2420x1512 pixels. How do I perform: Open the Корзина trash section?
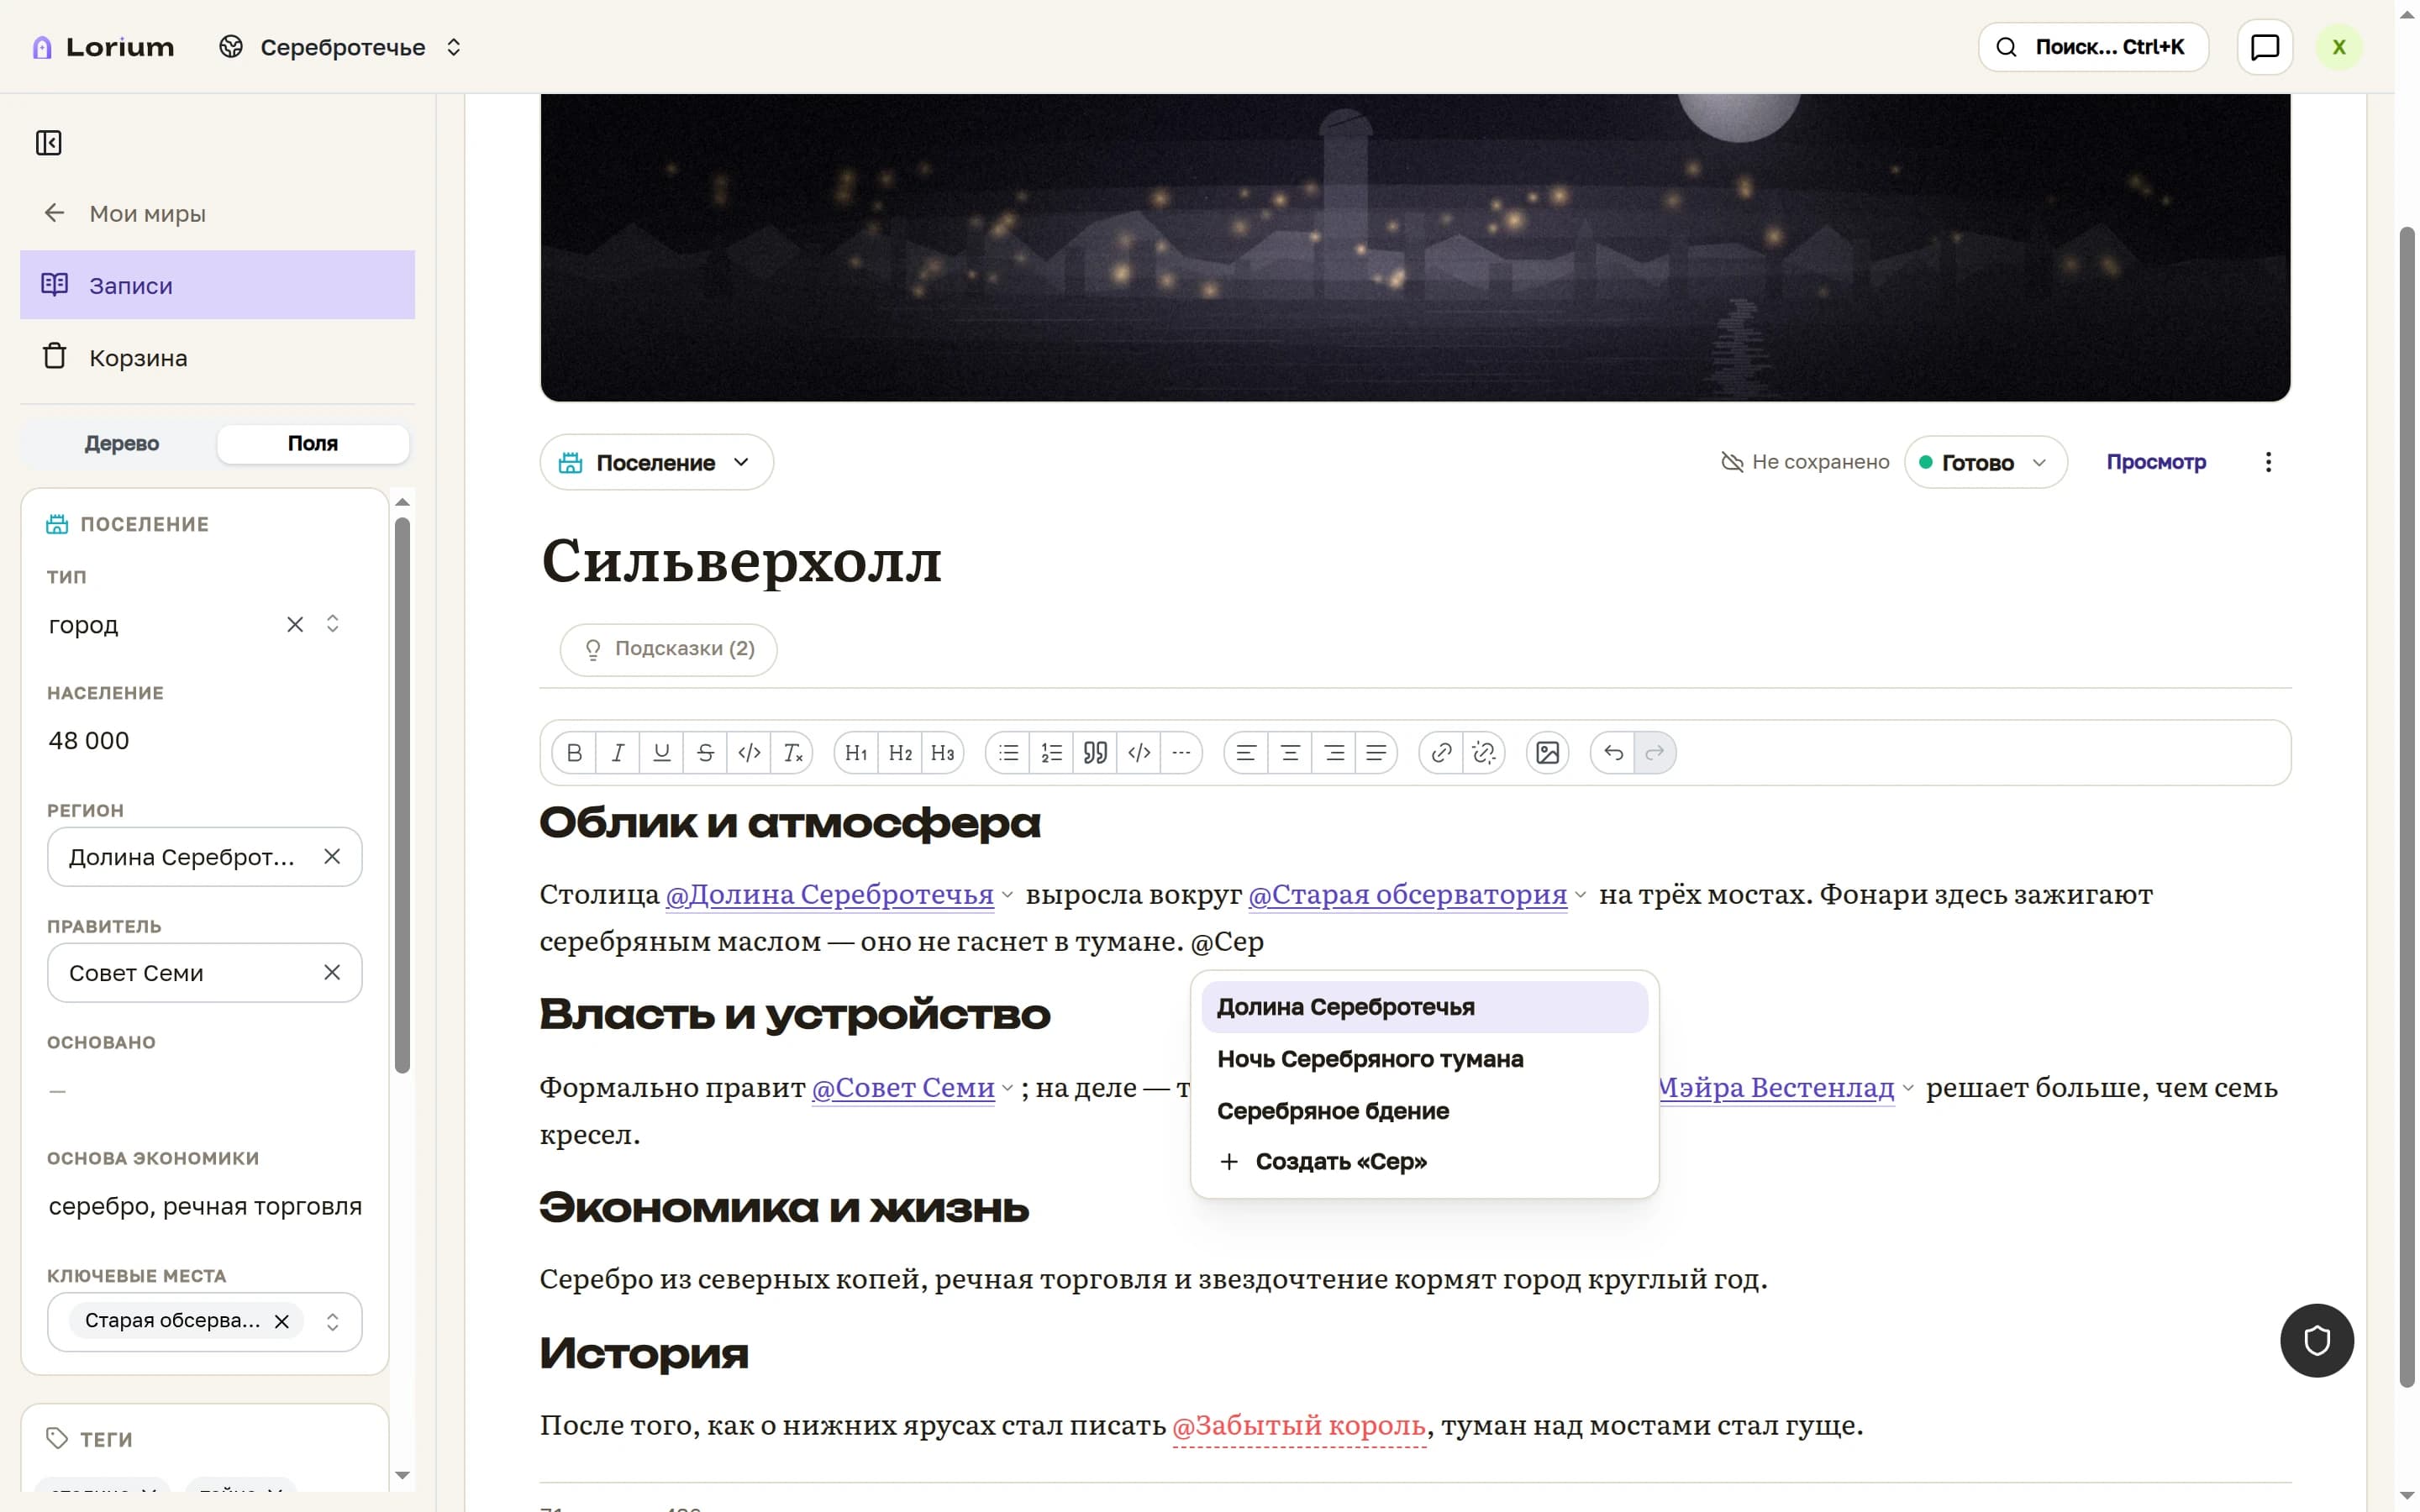click(217, 357)
